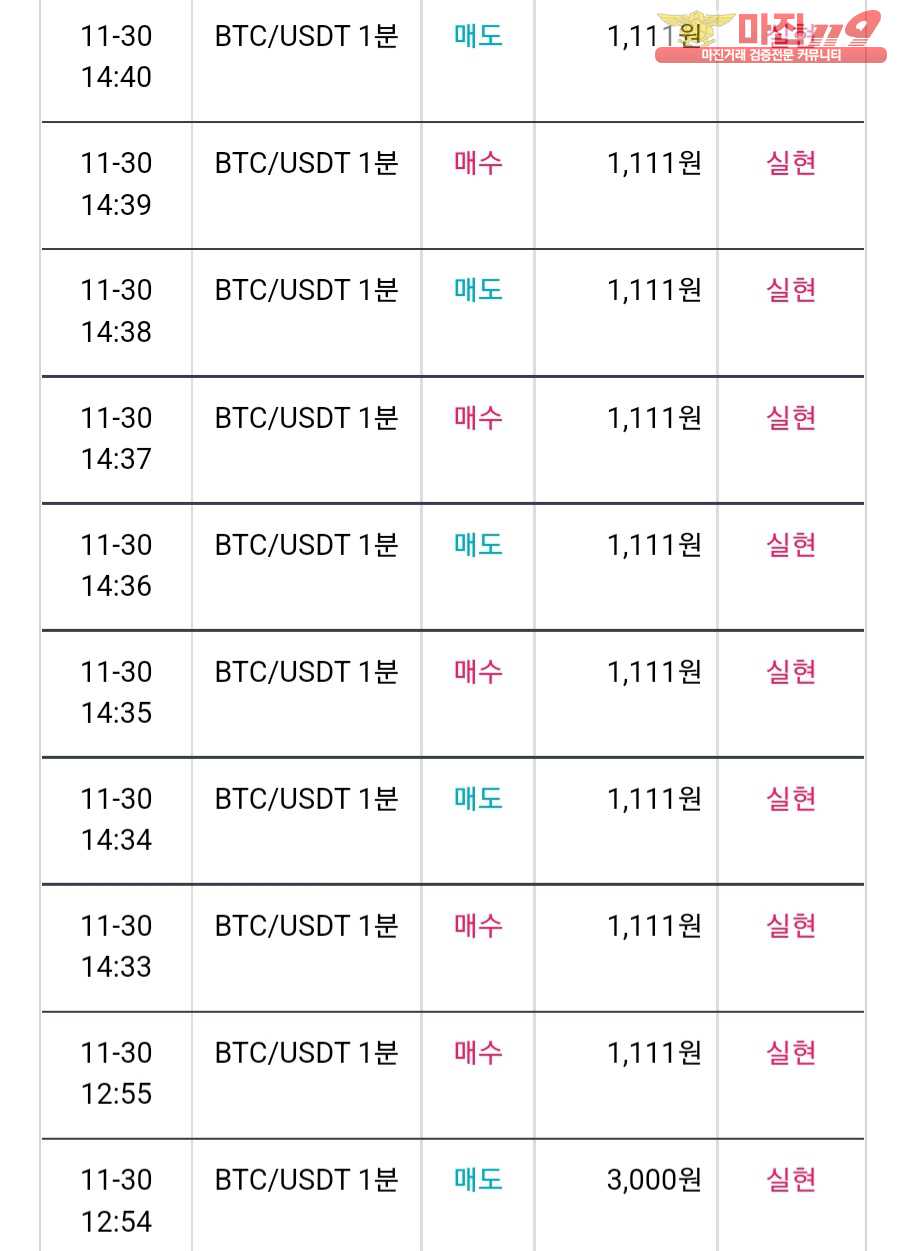Select the 1,111원 amount at 14:35
This screenshot has height=1251, width=898.
(654, 671)
